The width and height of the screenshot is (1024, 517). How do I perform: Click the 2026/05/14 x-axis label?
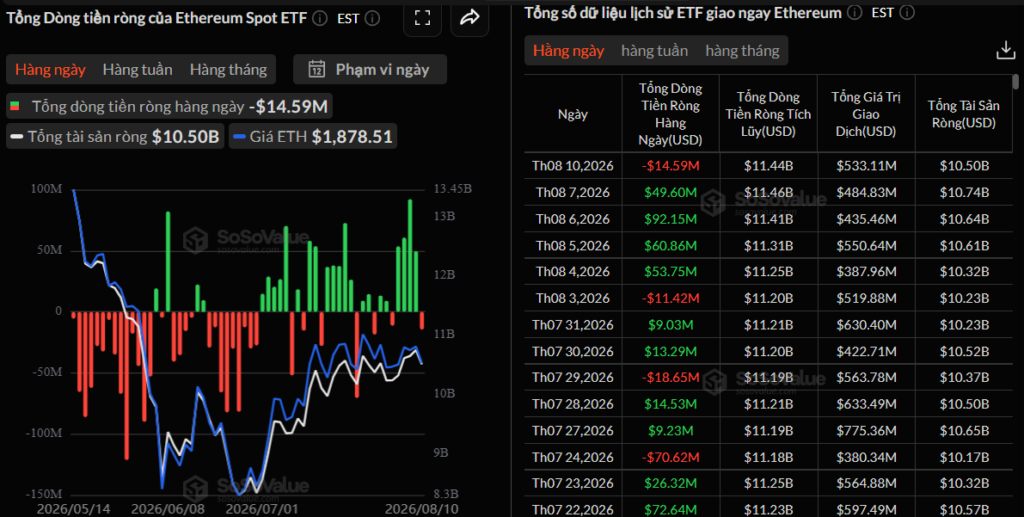(x=73, y=509)
